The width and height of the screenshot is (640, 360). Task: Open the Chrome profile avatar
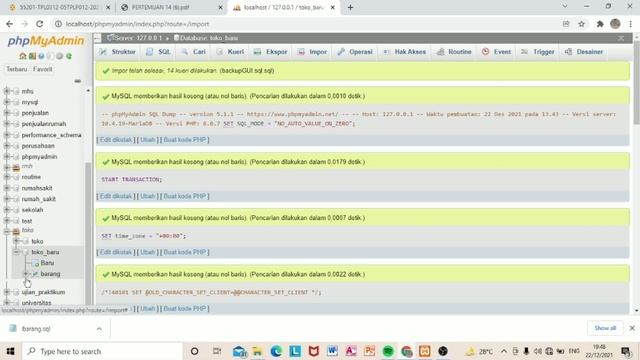[615, 24]
